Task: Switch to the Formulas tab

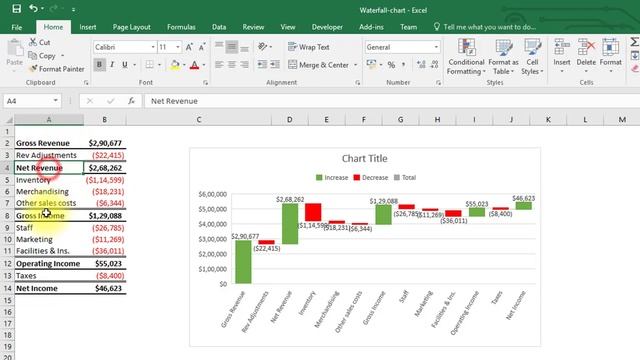Action: point(181,27)
